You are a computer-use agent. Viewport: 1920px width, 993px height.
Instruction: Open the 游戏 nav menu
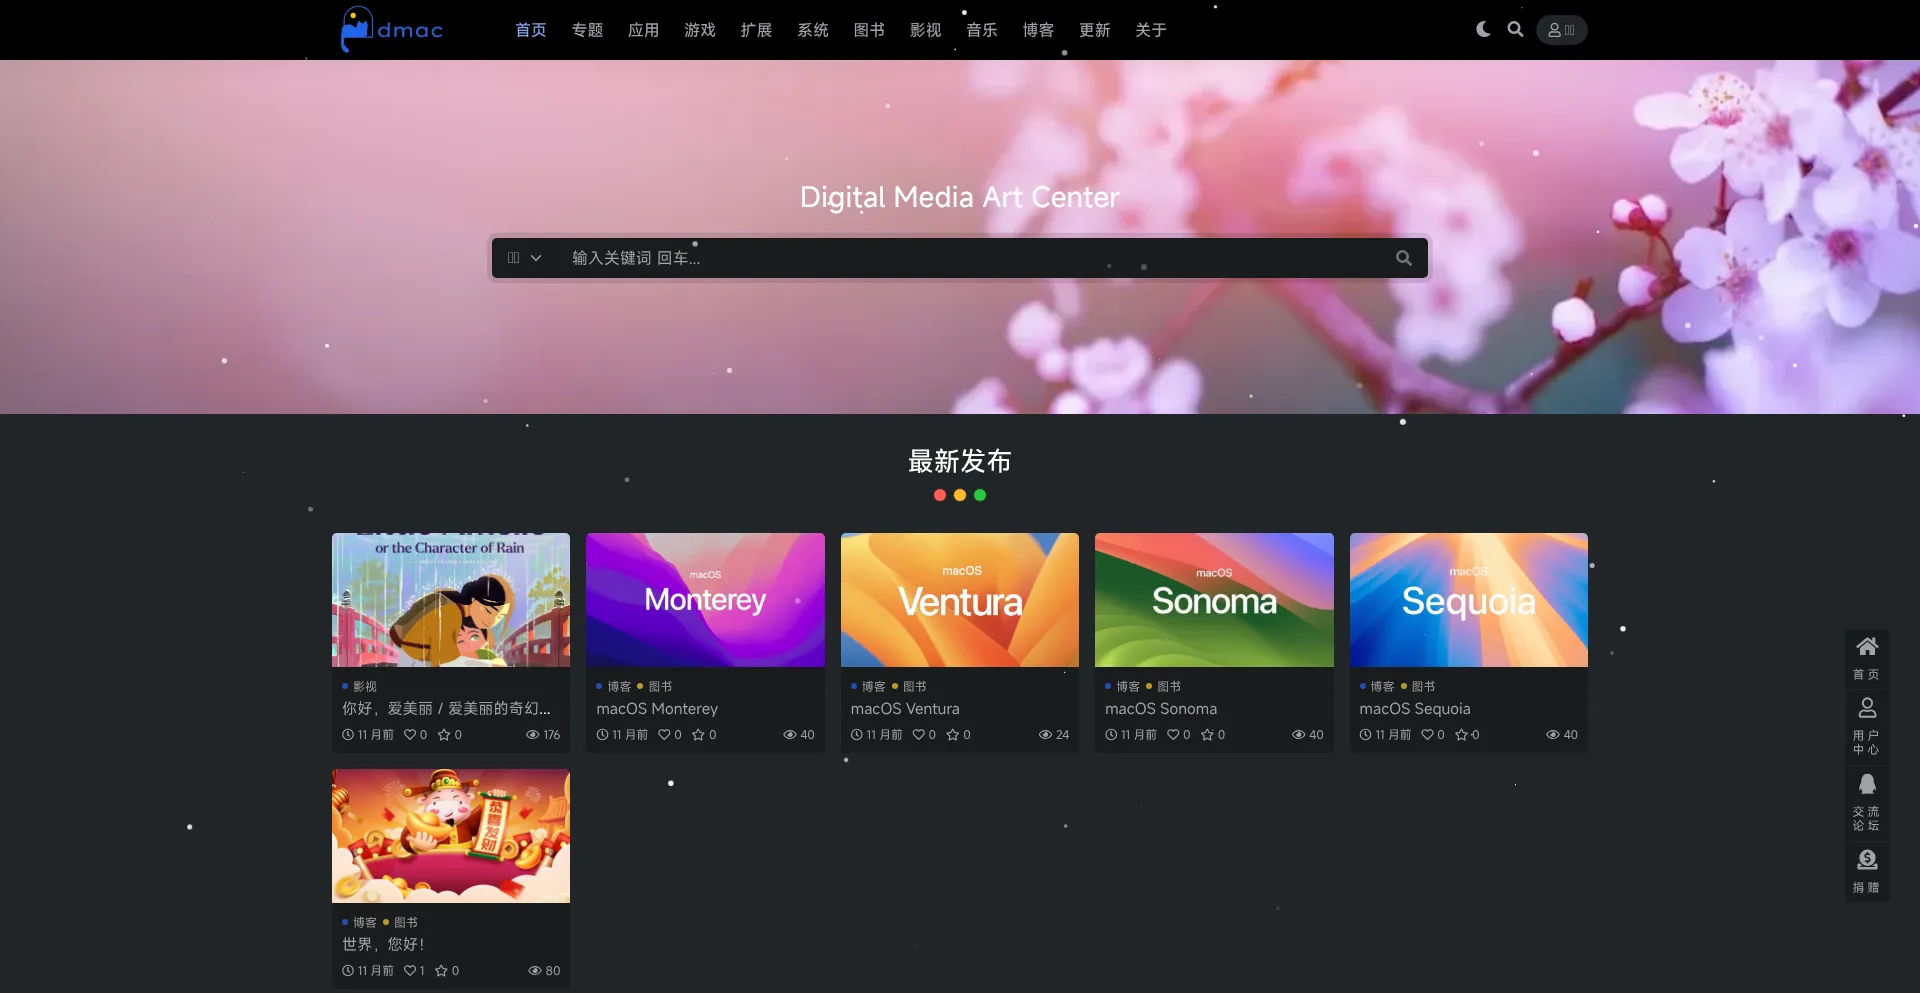click(700, 30)
